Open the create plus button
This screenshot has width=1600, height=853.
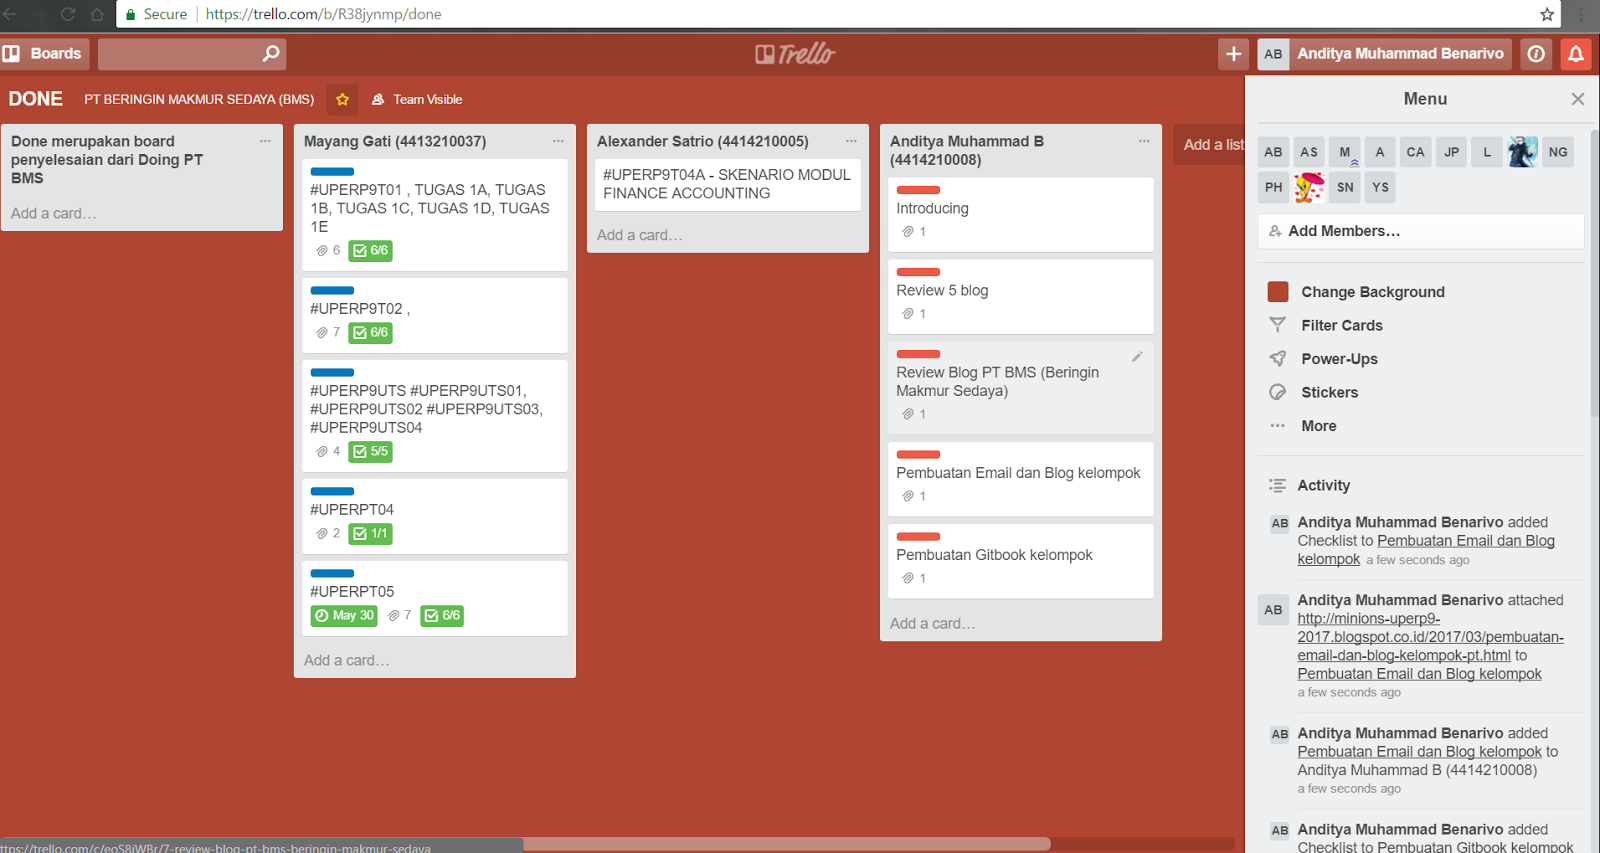pyautogui.click(x=1234, y=54)
